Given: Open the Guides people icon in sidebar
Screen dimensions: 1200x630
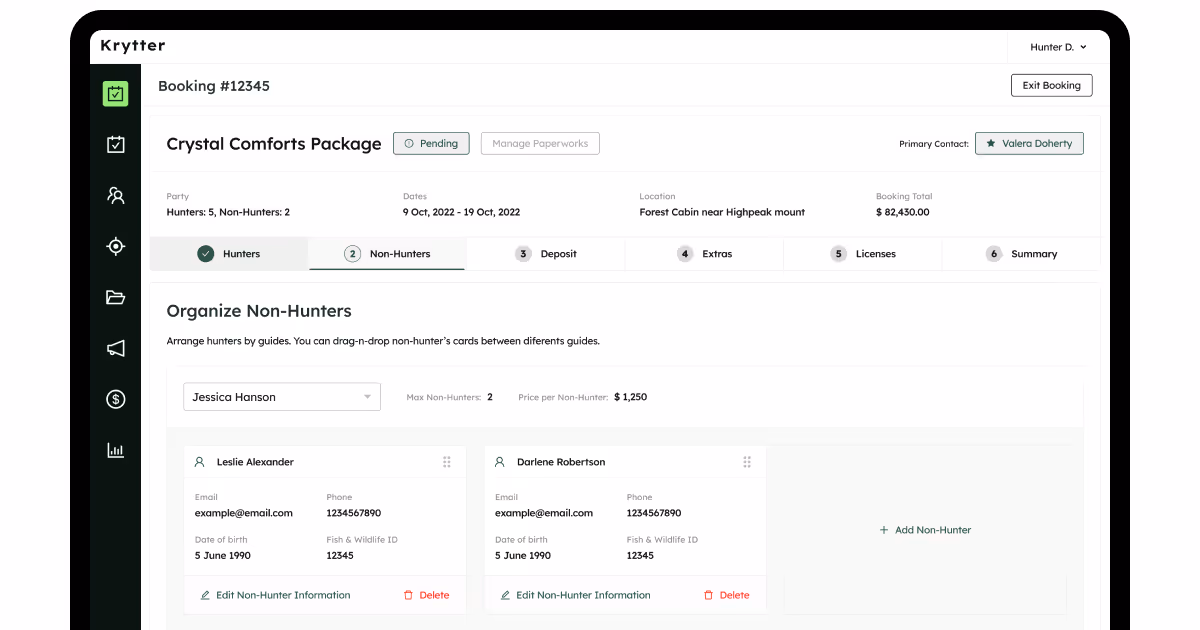Looking at the screenshot, I should click(x=115, y=195).
